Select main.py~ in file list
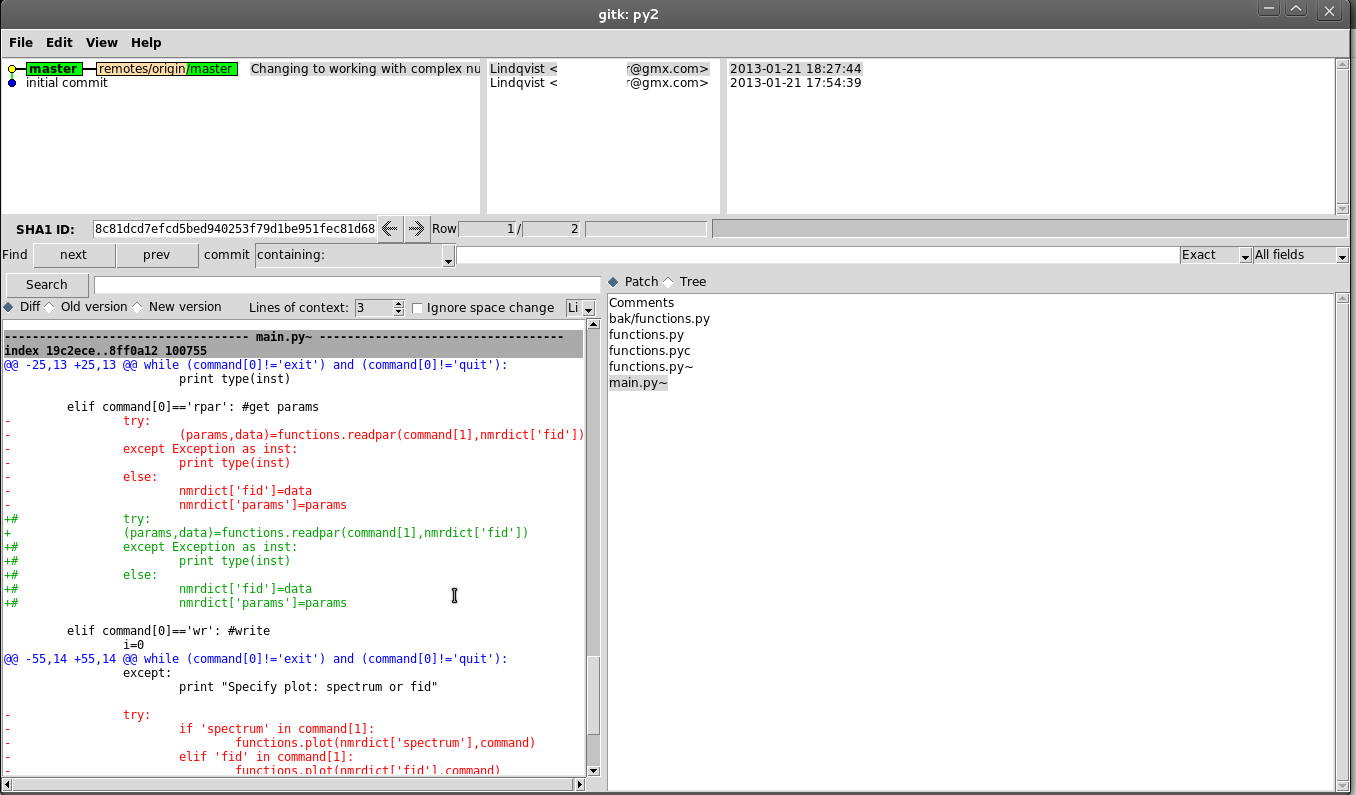This screenshot has height=795, width=1356. point(638,383)
